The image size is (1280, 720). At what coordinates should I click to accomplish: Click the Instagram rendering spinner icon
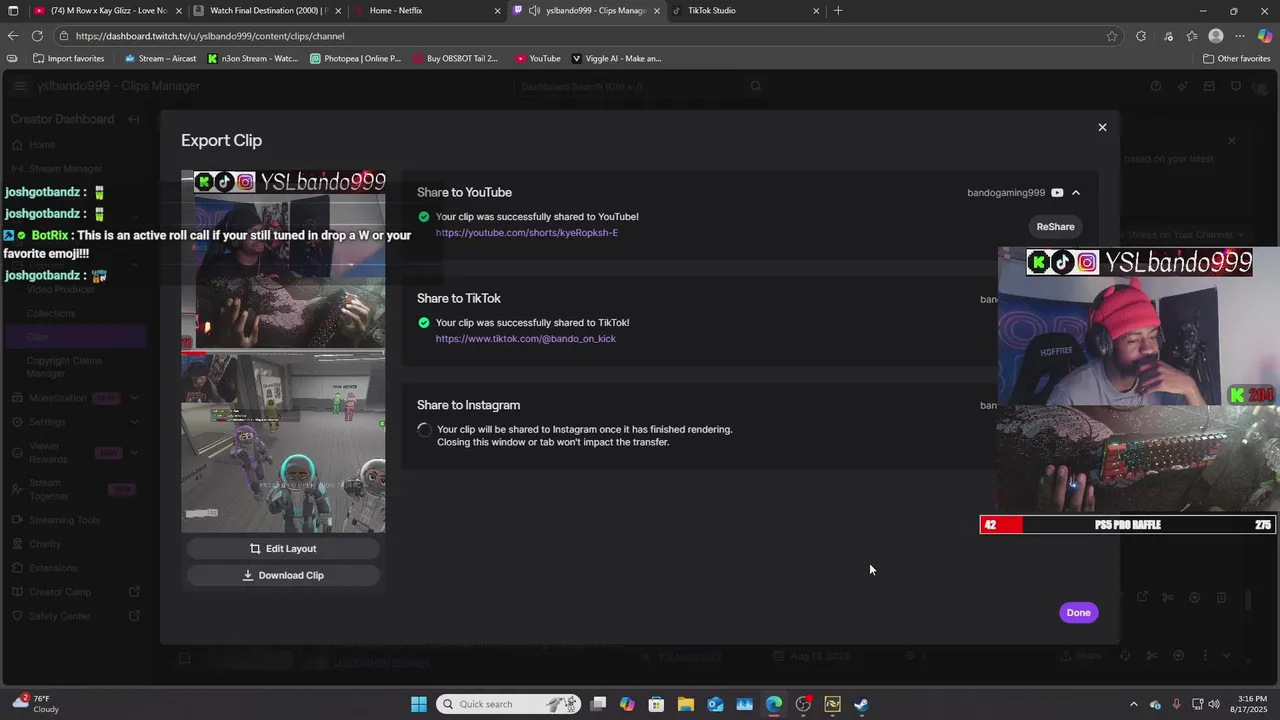(x=424, y=430)
